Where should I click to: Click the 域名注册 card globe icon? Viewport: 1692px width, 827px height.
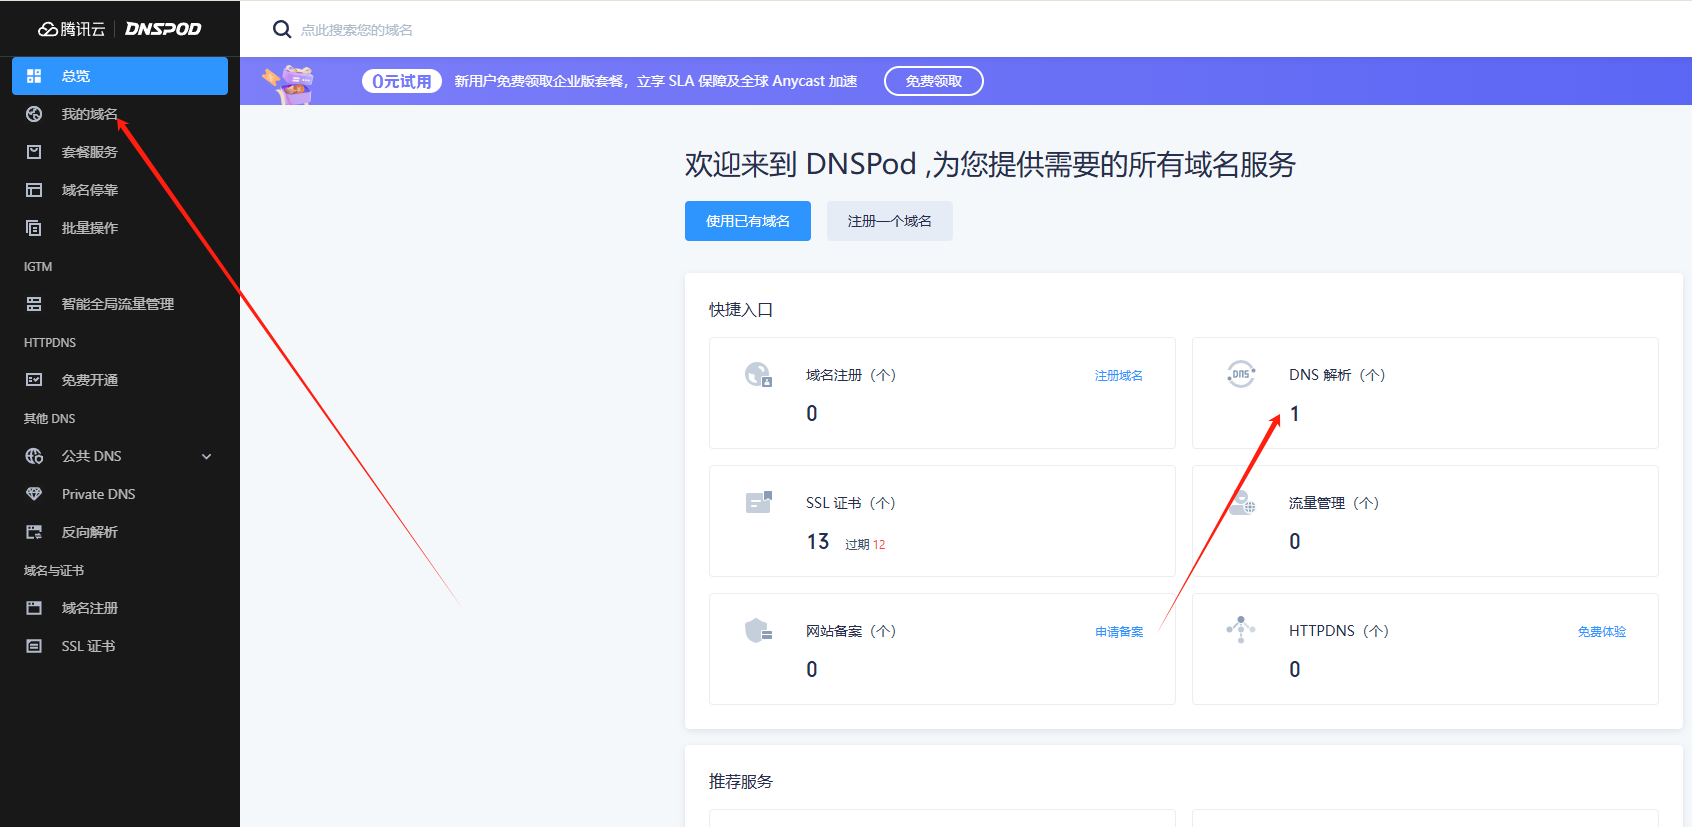[758, 374]
